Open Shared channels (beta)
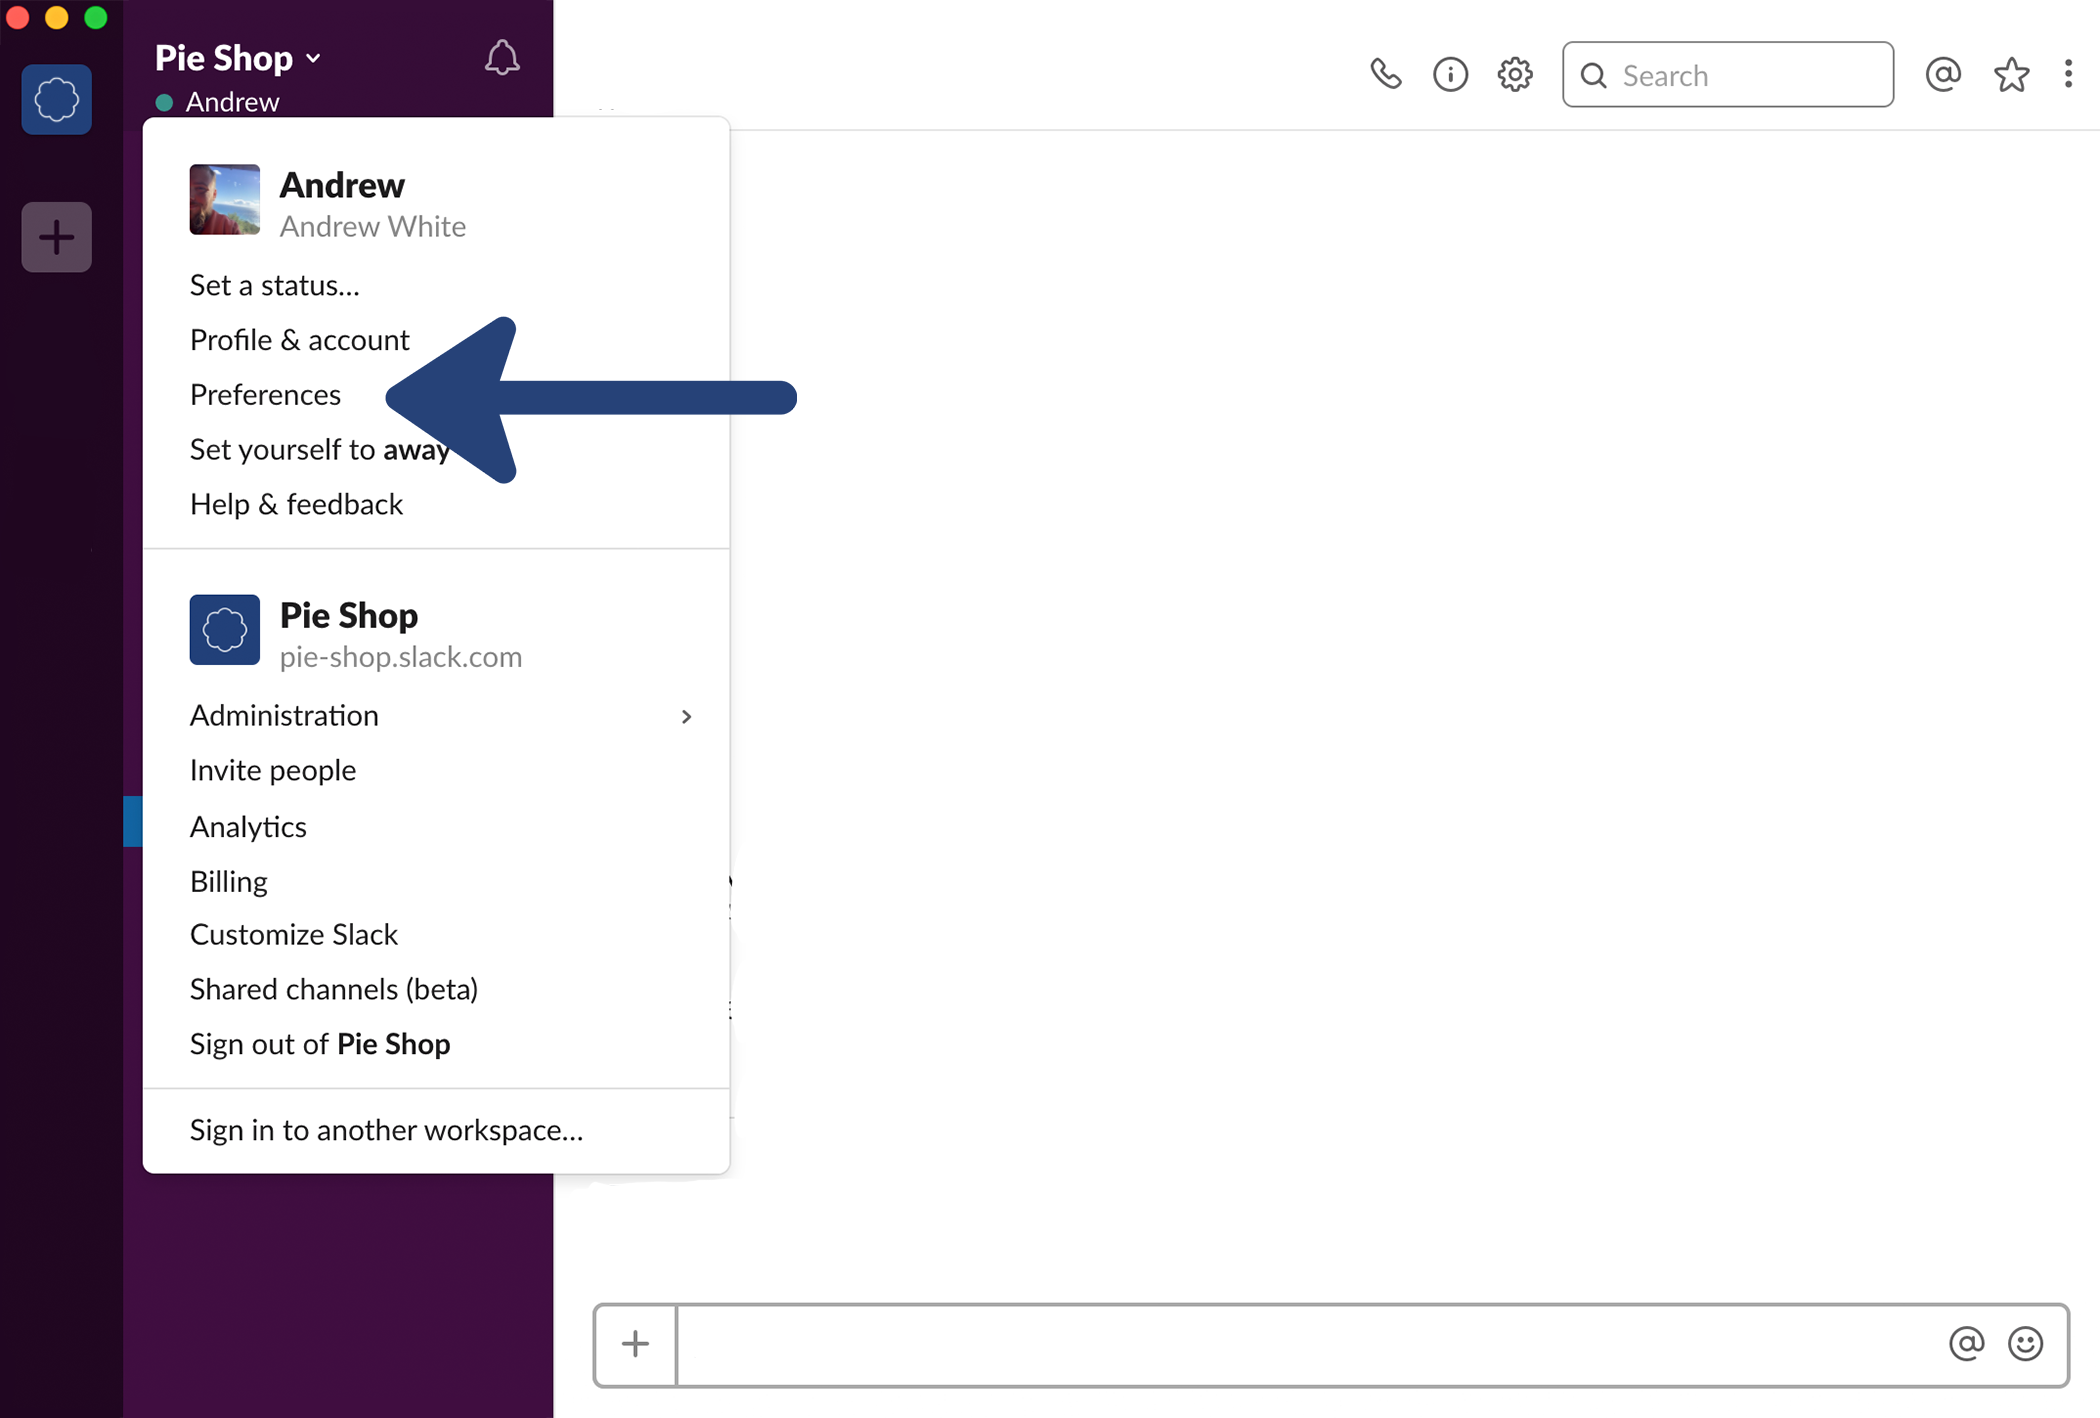 point(334,989)
